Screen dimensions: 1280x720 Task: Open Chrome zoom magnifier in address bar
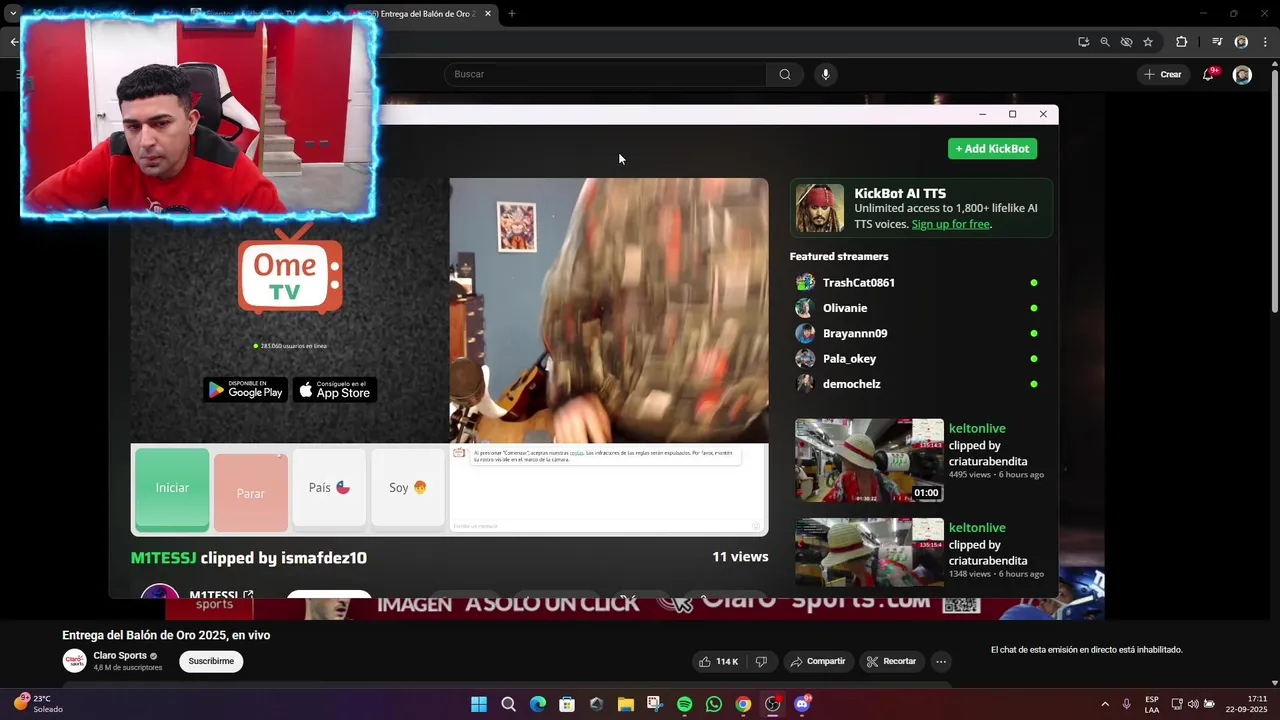point(1105,42)
